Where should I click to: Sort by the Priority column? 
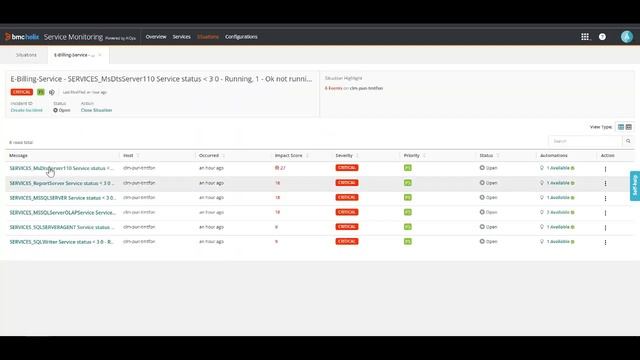pyautogui.click(x=424, y=156)
